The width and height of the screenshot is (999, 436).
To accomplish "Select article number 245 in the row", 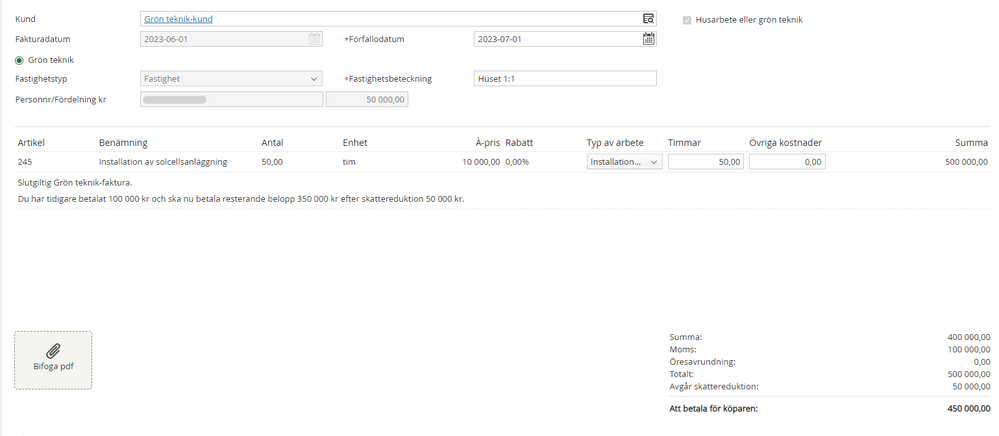I will [x=25, y=161].
